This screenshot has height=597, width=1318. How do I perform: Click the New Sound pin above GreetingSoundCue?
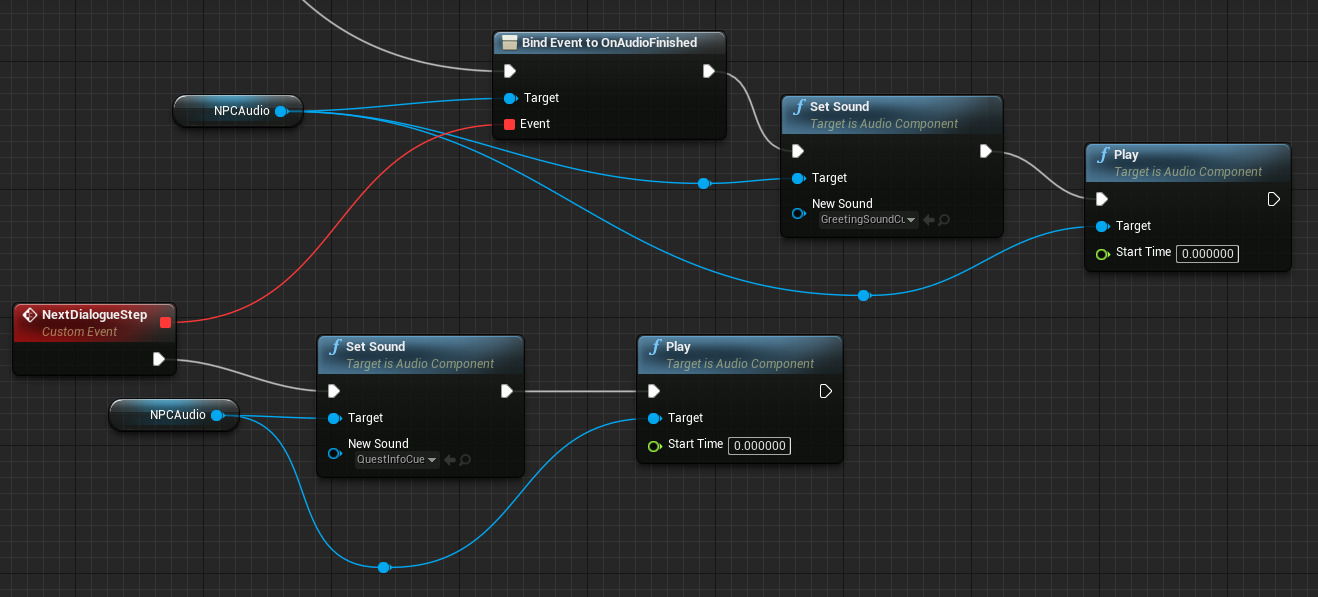click(x=798, y=212)
